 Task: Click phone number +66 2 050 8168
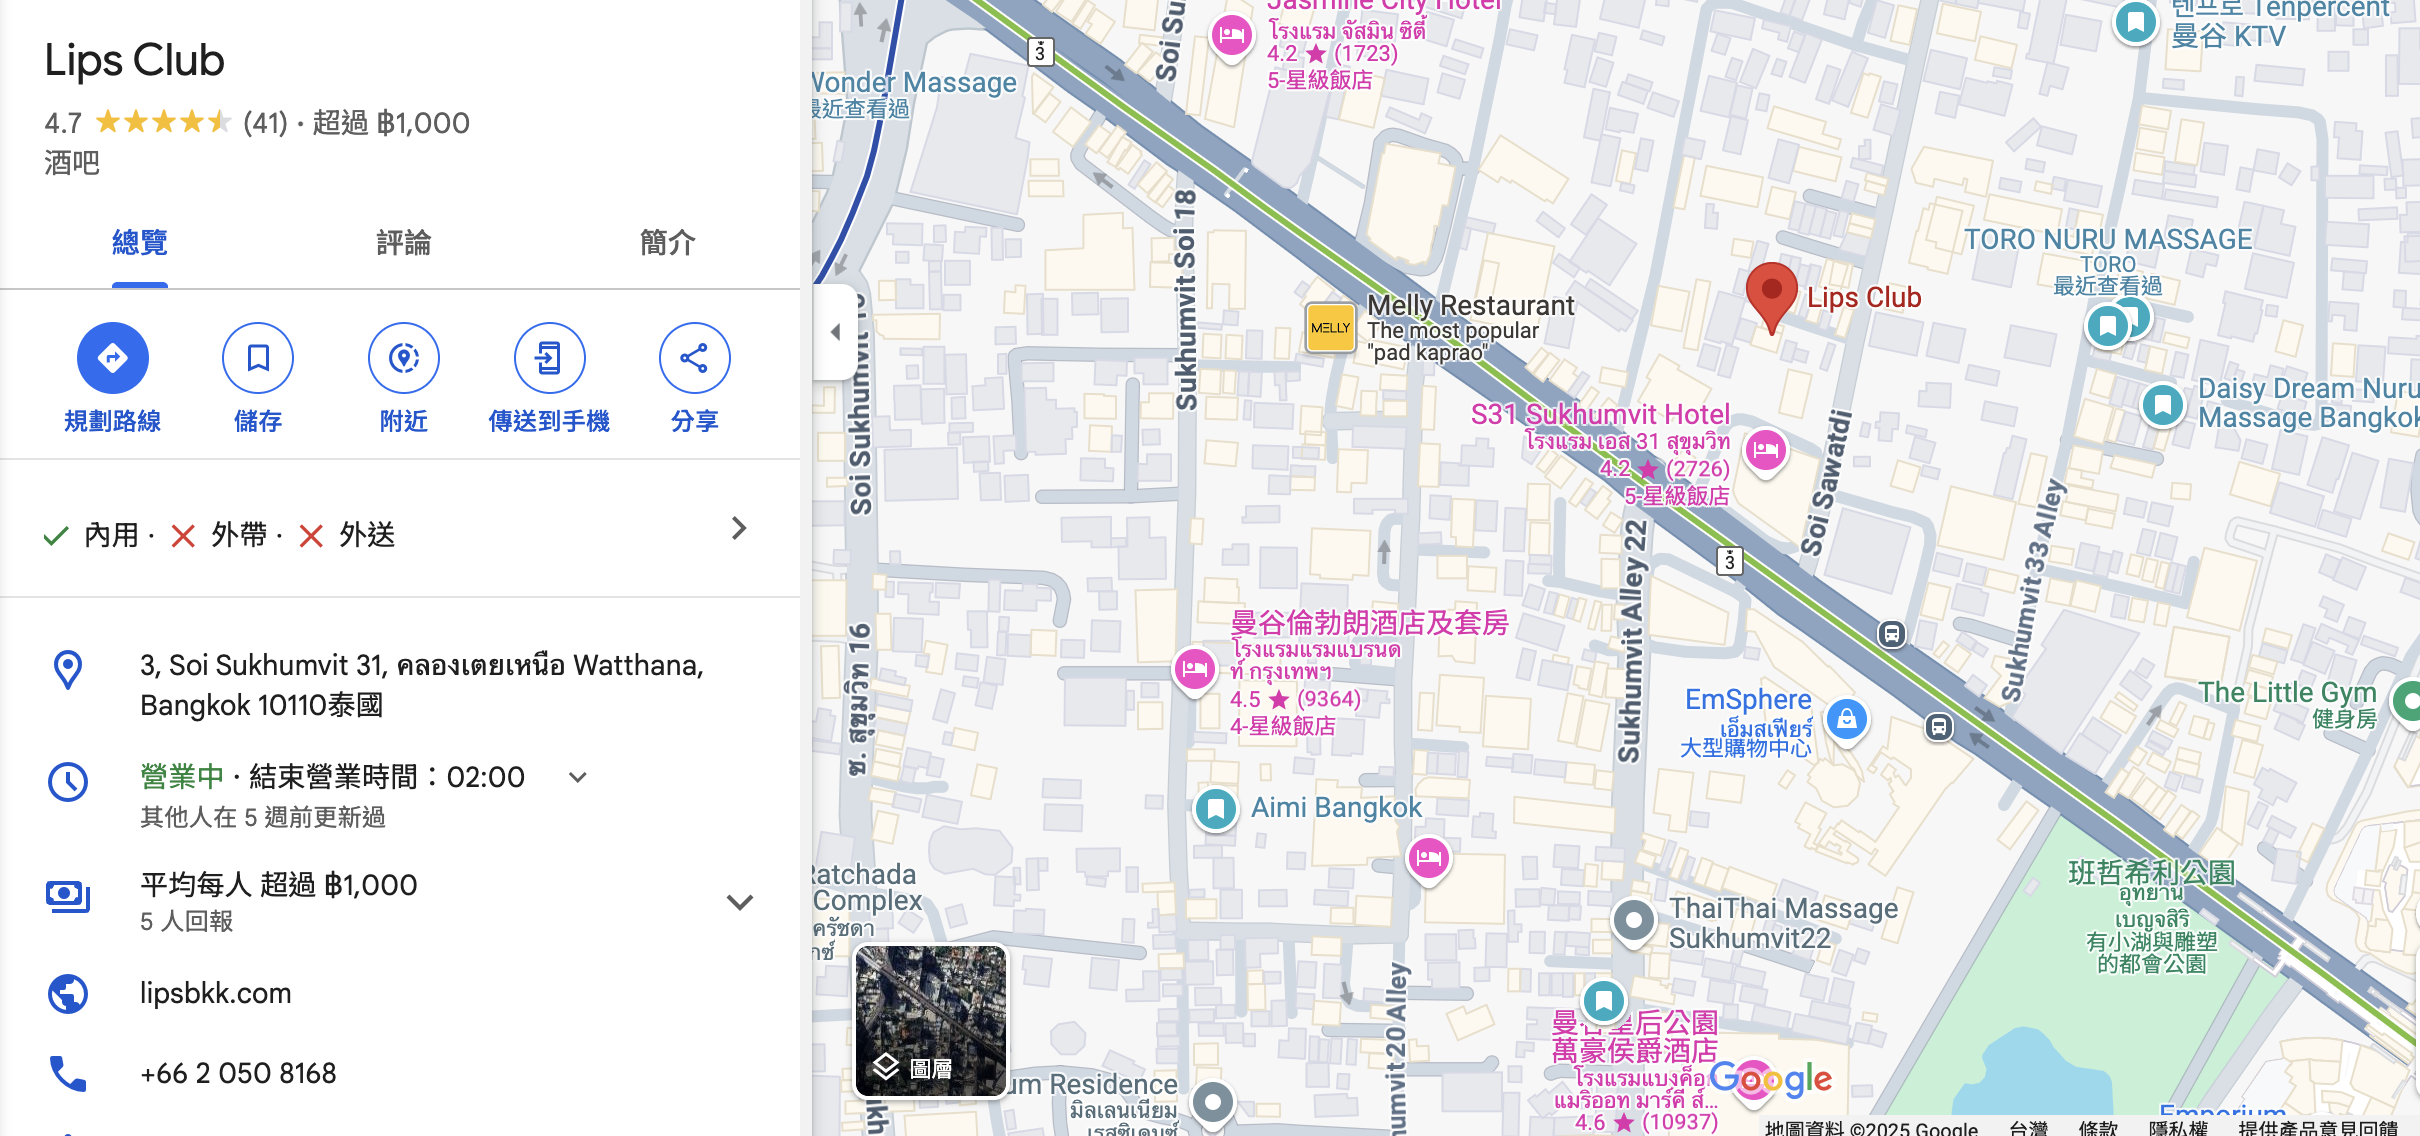pos(238,1073)
